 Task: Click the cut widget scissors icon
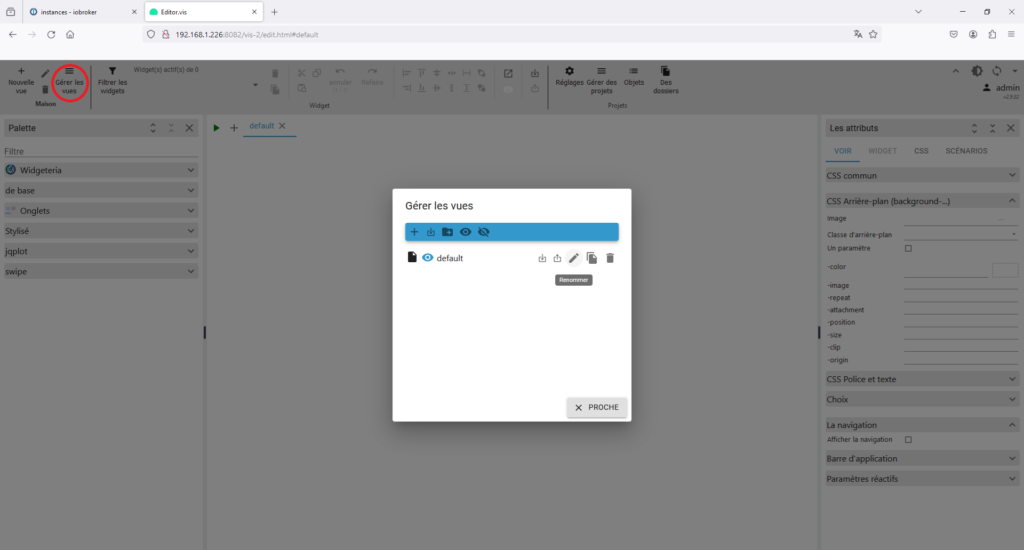(x=301, y=73)
